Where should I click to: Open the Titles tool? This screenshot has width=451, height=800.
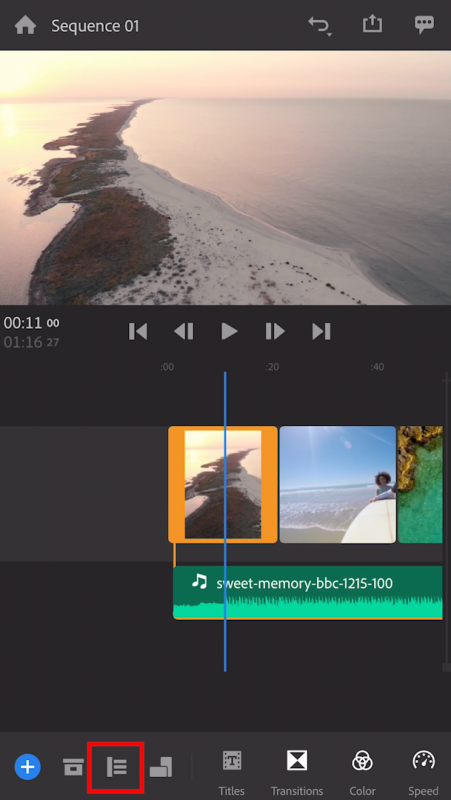tap(232, 773)
